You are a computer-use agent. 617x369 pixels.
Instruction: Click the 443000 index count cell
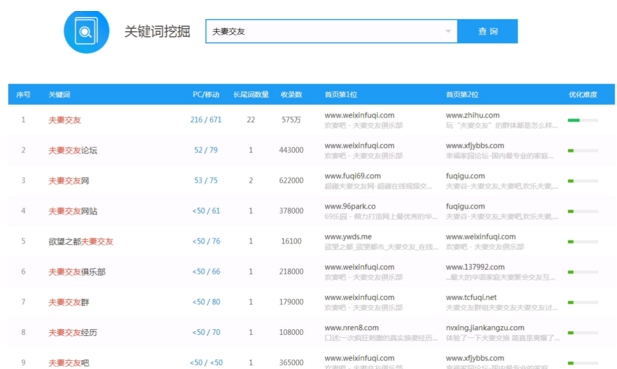pos(291,150)
